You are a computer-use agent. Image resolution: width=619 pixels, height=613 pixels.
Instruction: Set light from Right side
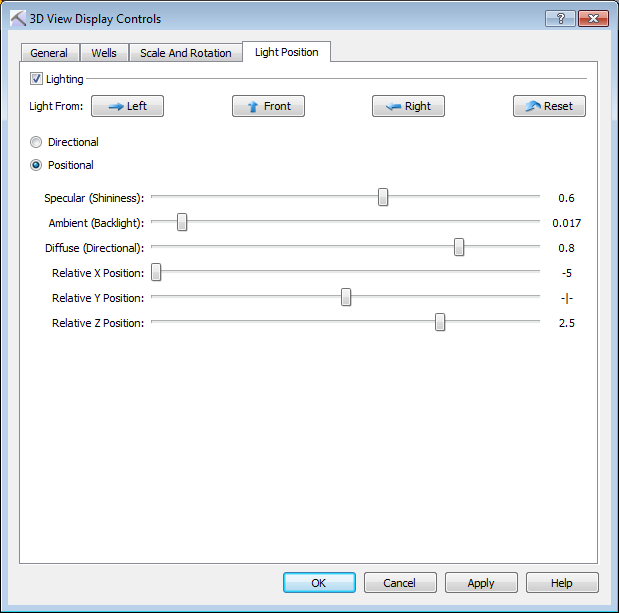[x=408, y=106]
